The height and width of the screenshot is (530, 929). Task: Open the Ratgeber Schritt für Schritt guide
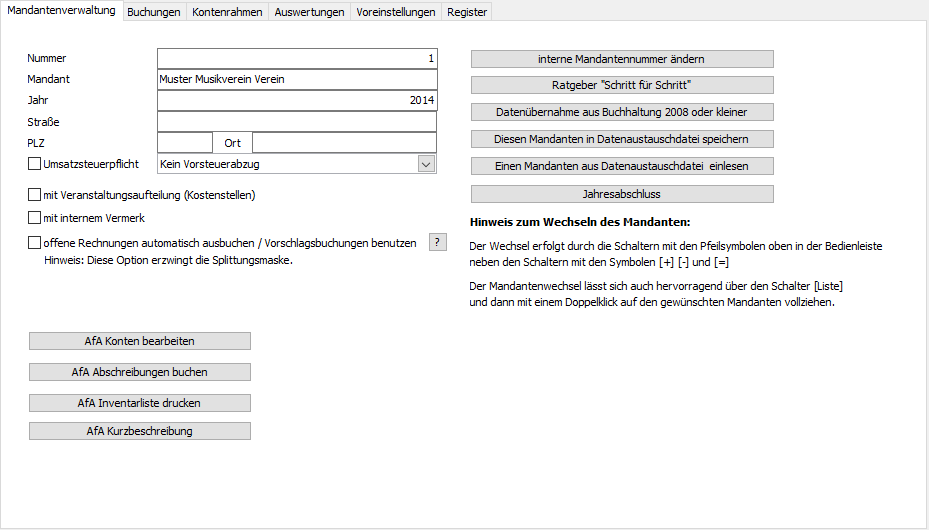(622, 85)
